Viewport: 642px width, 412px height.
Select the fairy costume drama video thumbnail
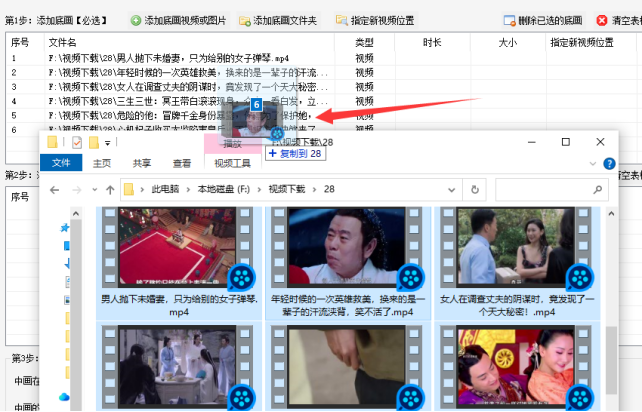click(x=177, y=366)
